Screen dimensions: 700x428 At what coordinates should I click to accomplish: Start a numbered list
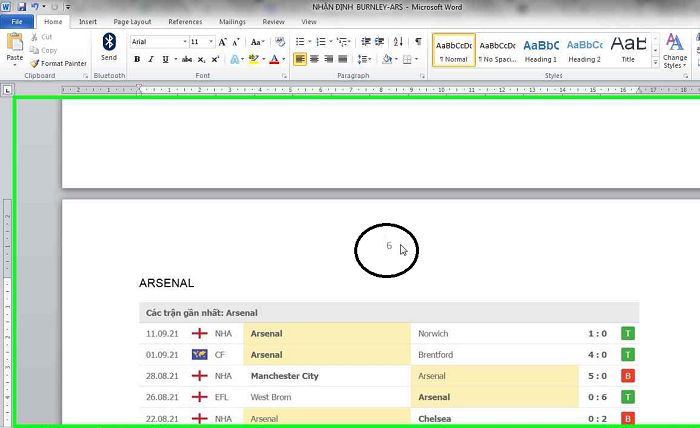[321, 42]
